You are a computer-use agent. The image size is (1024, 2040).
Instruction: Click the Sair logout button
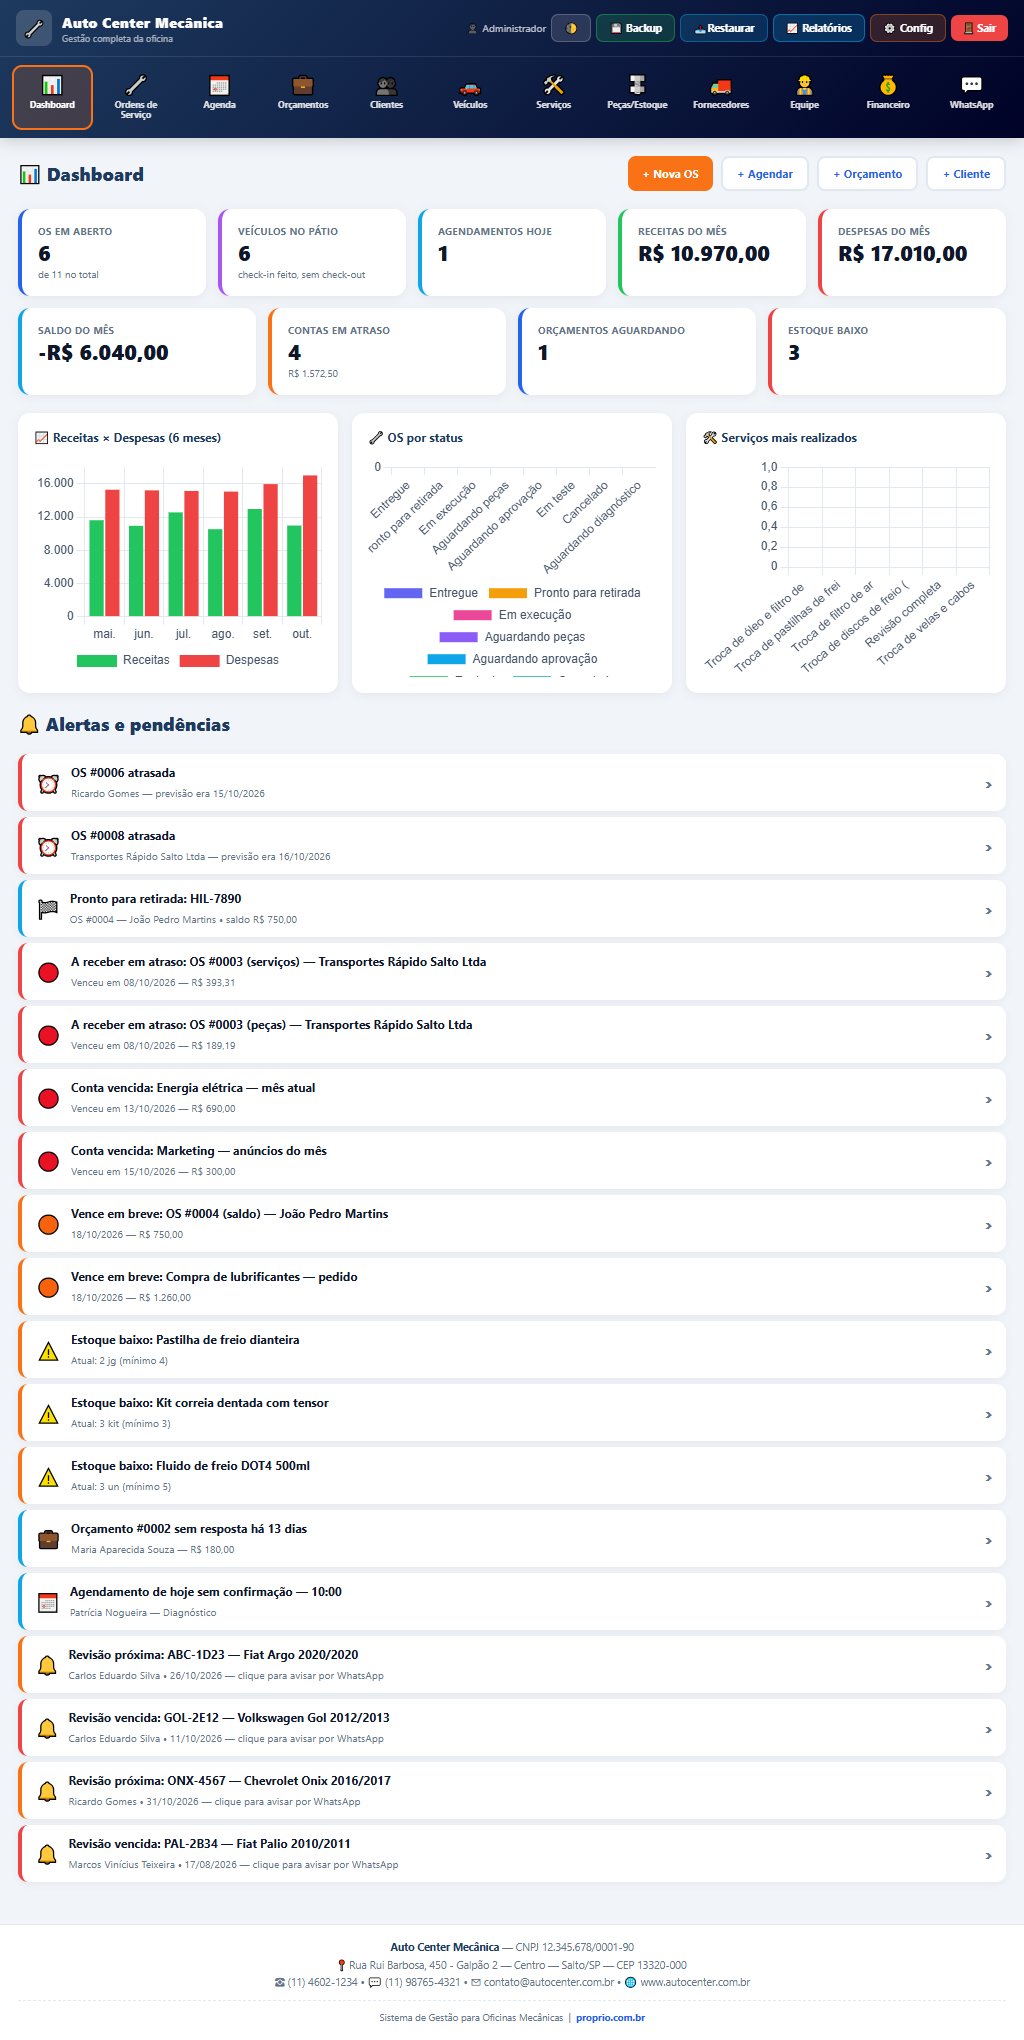(979, 28)
